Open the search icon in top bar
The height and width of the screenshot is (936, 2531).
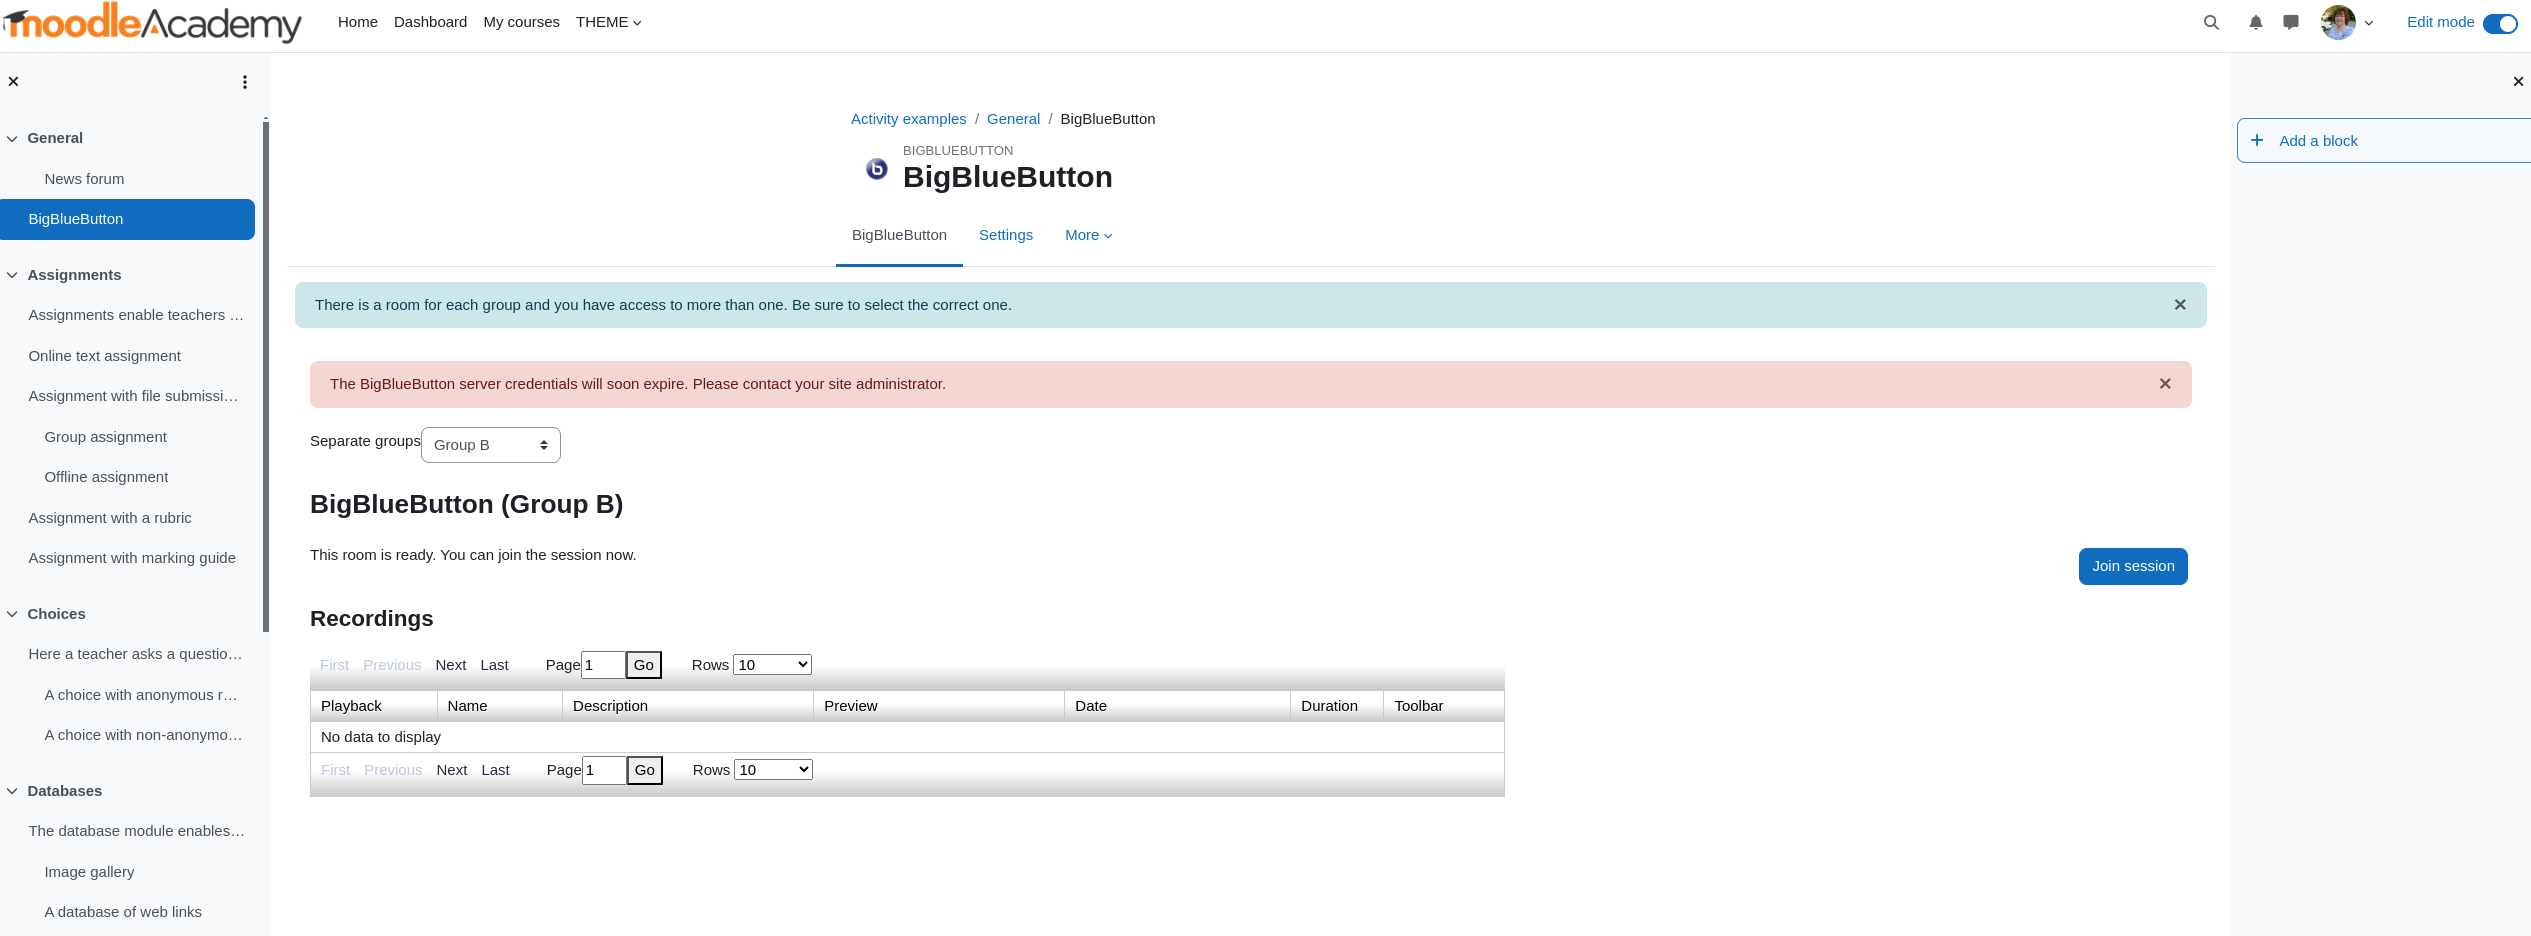[x=2211, y=22]
